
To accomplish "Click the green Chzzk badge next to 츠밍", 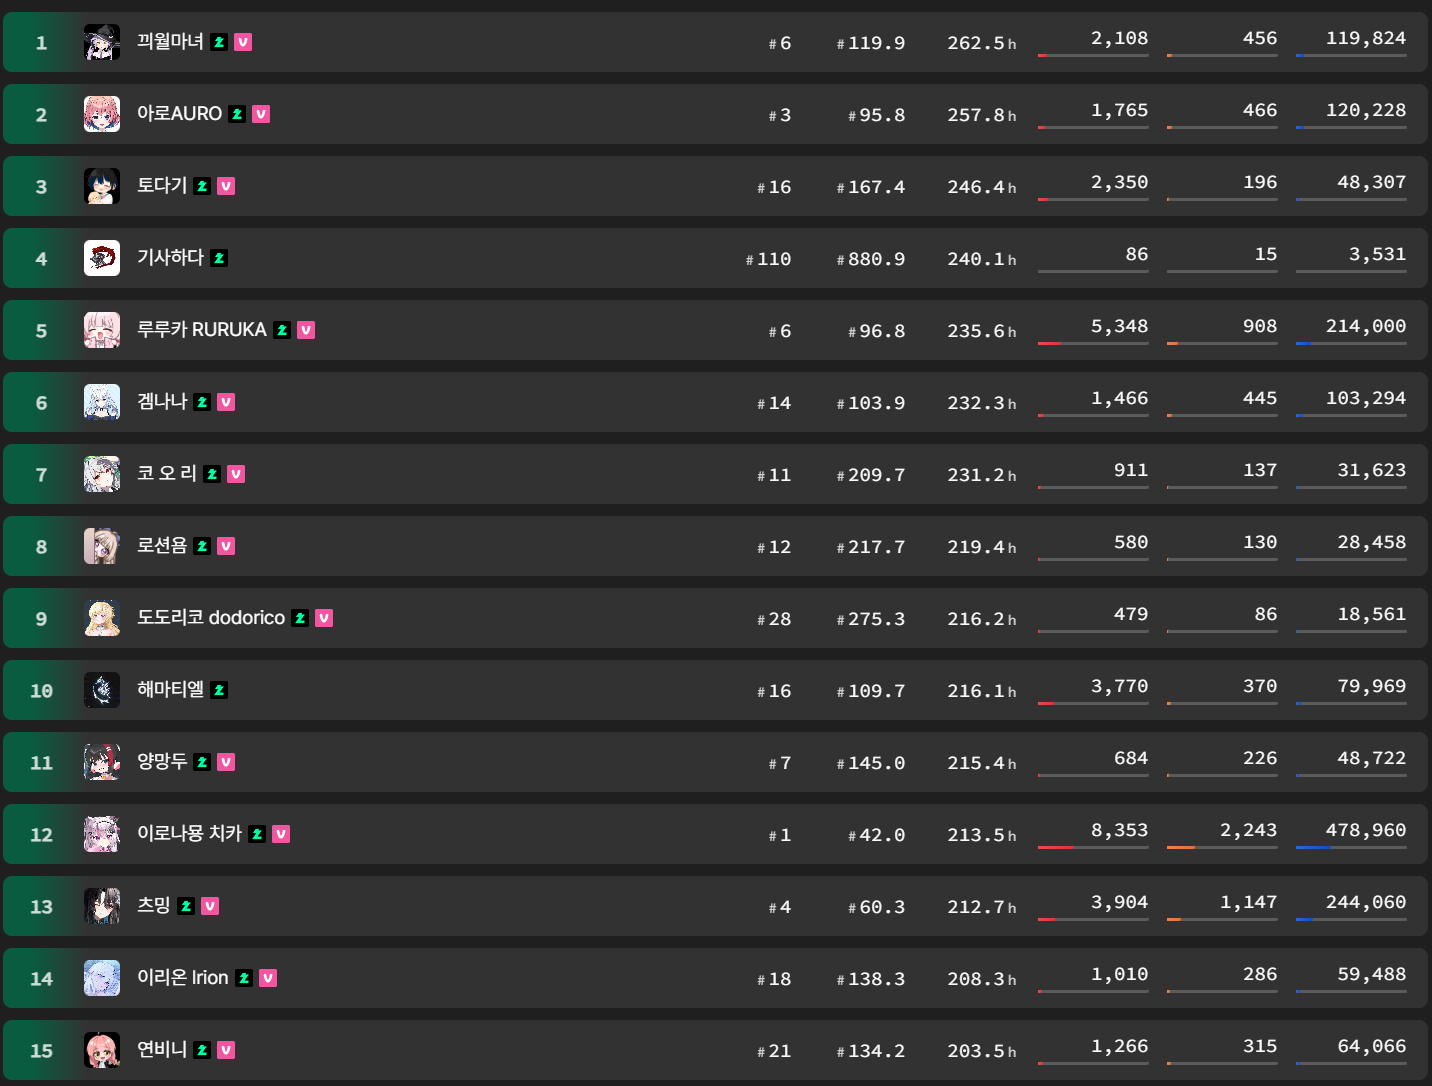I will pyautogui.click(x=186, y=906).
